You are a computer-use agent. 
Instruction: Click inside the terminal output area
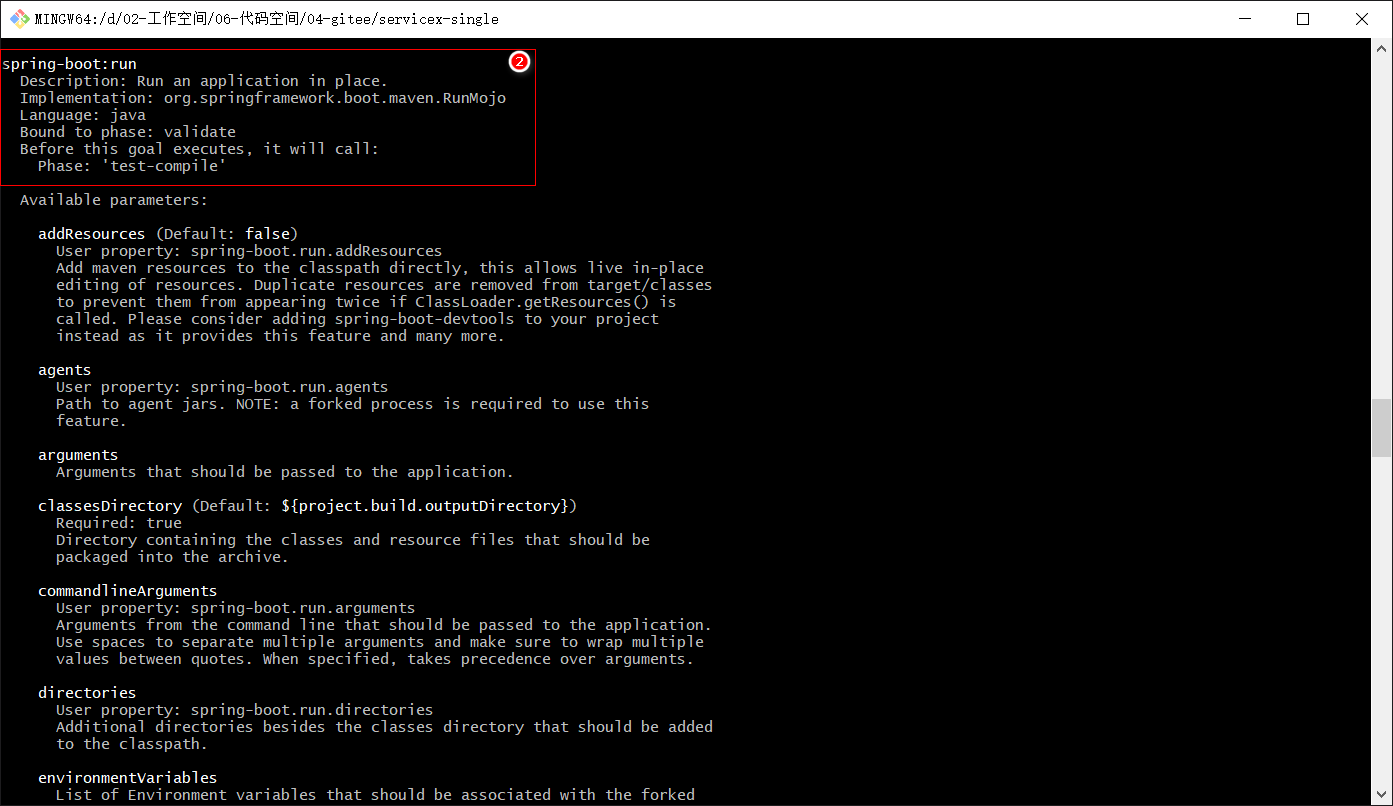point(900,400)
